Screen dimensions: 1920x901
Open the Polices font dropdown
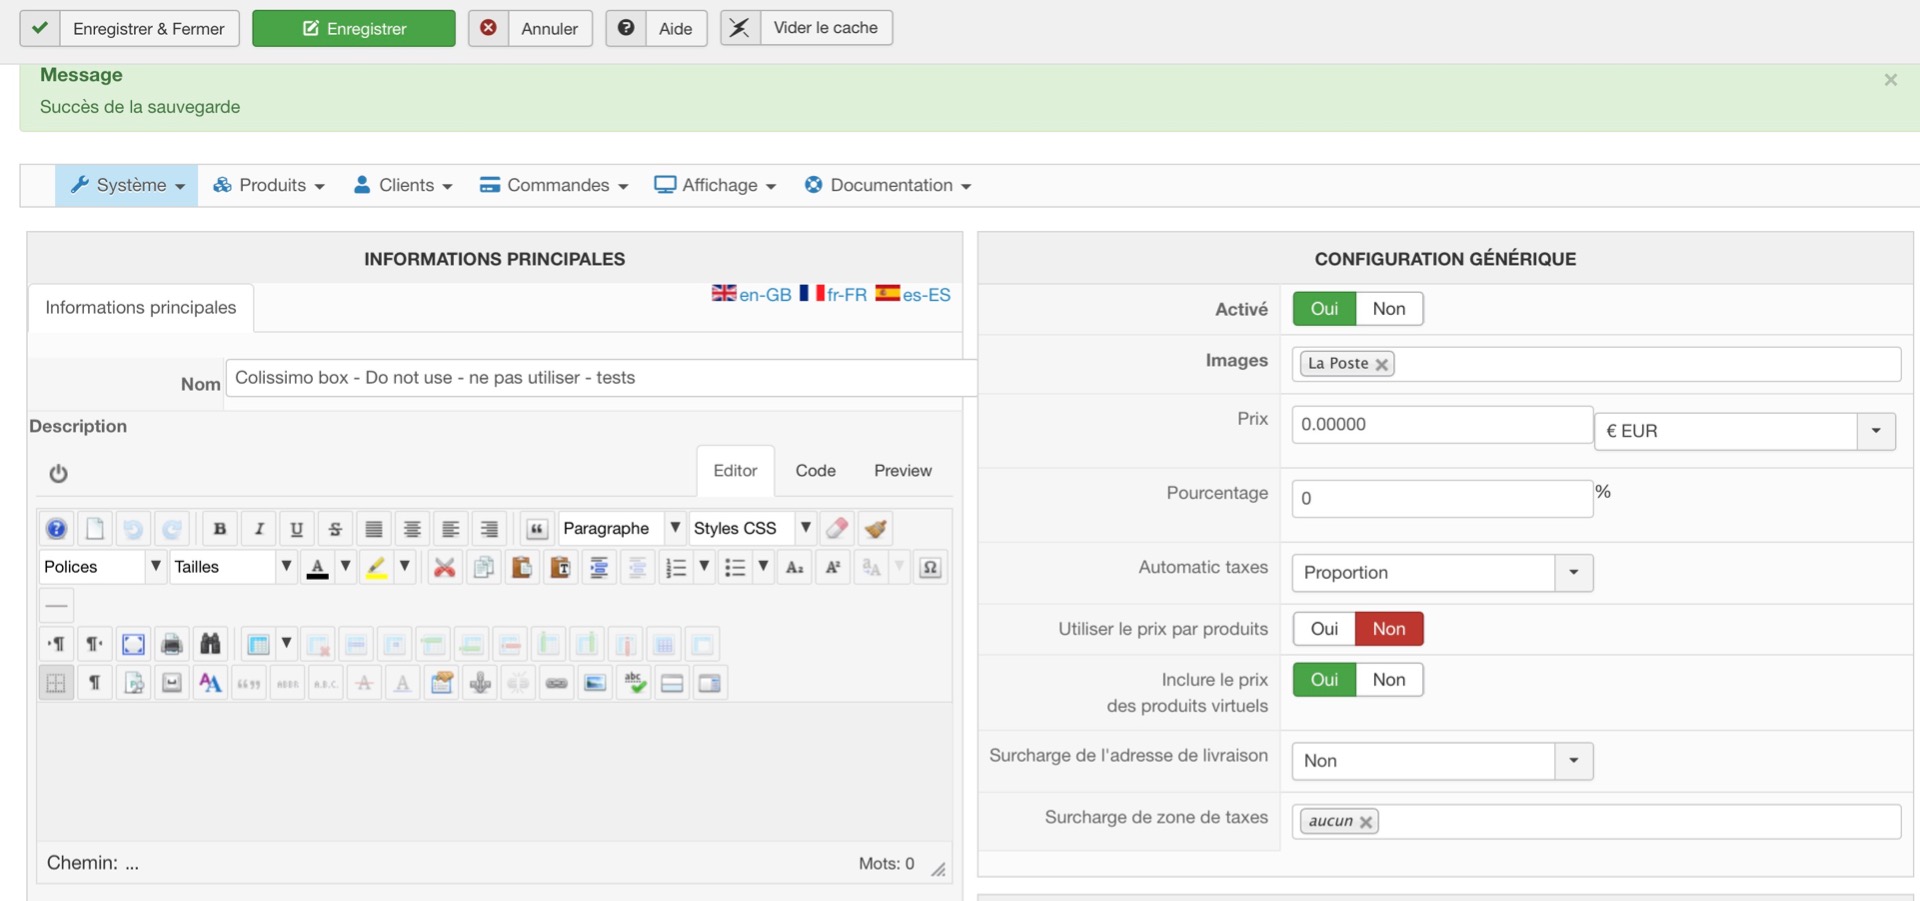coord(102,567)
